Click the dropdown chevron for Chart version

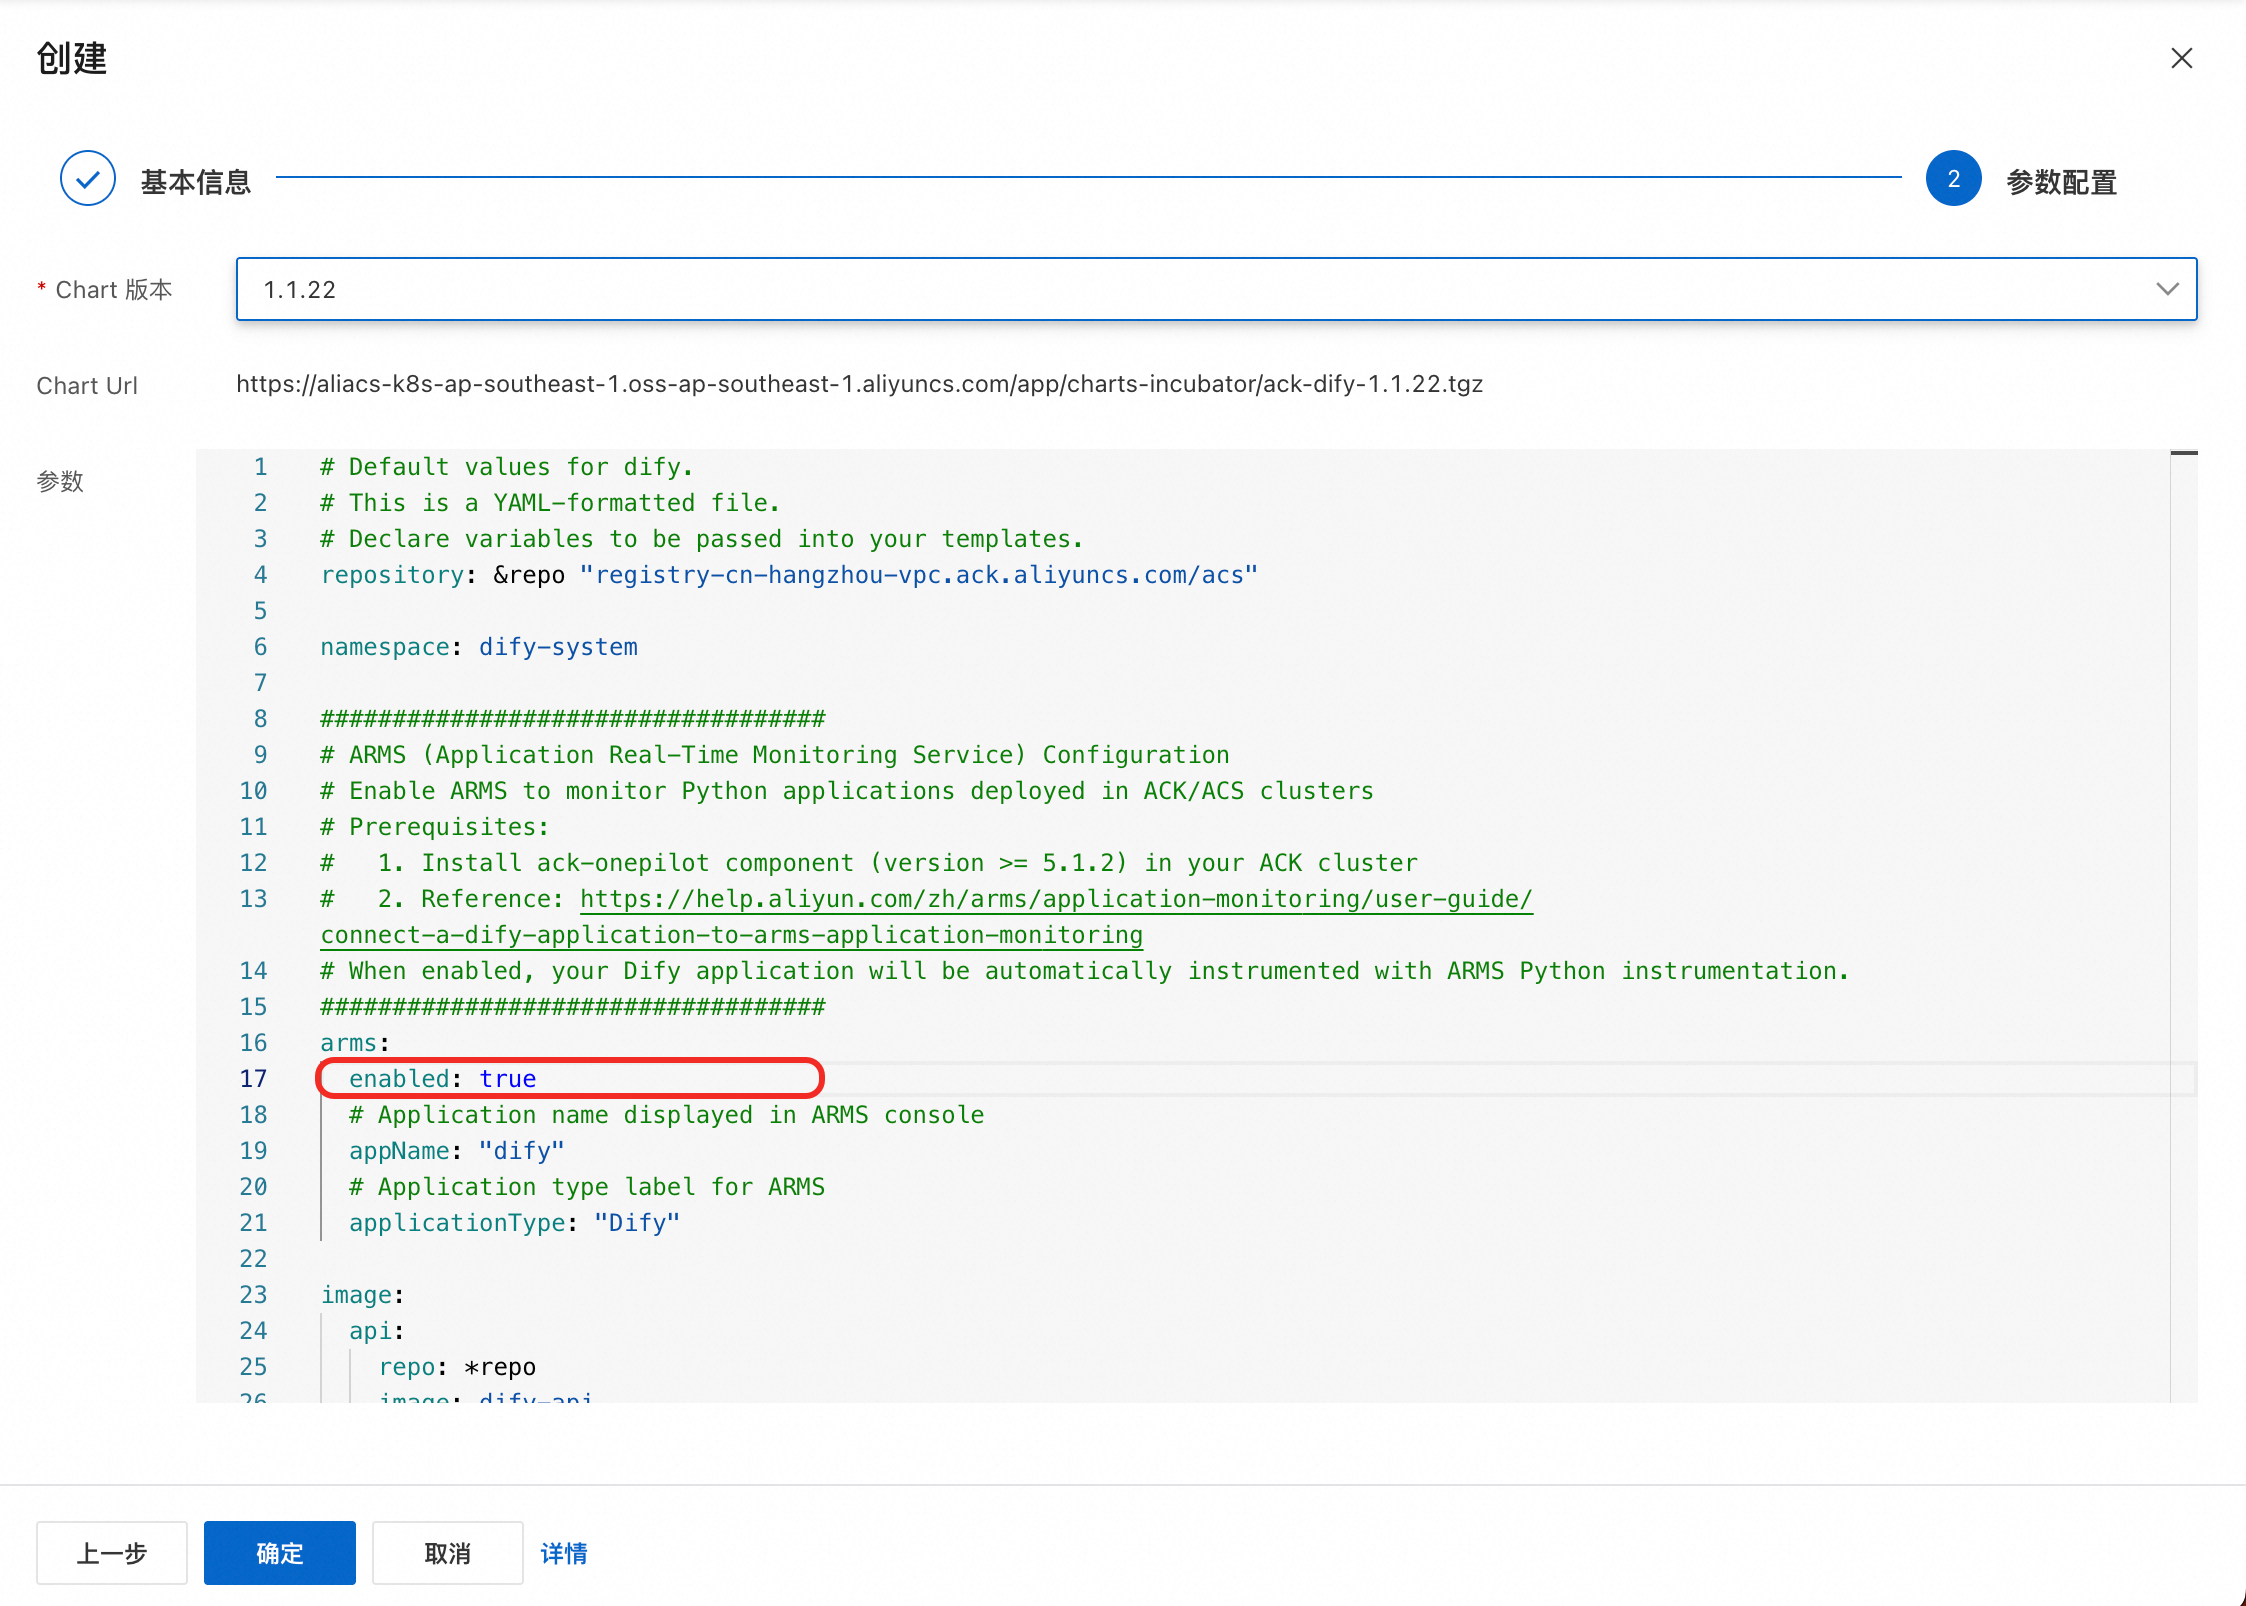point(2167,289)
